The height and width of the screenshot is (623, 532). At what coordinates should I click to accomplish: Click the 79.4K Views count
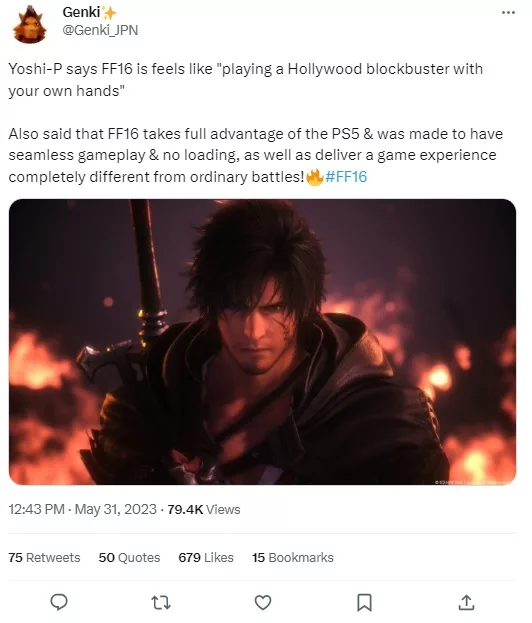204,509
